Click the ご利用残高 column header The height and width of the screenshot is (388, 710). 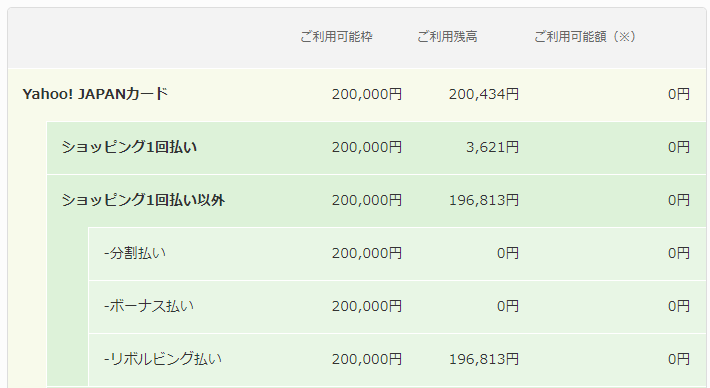pos(447,37)
